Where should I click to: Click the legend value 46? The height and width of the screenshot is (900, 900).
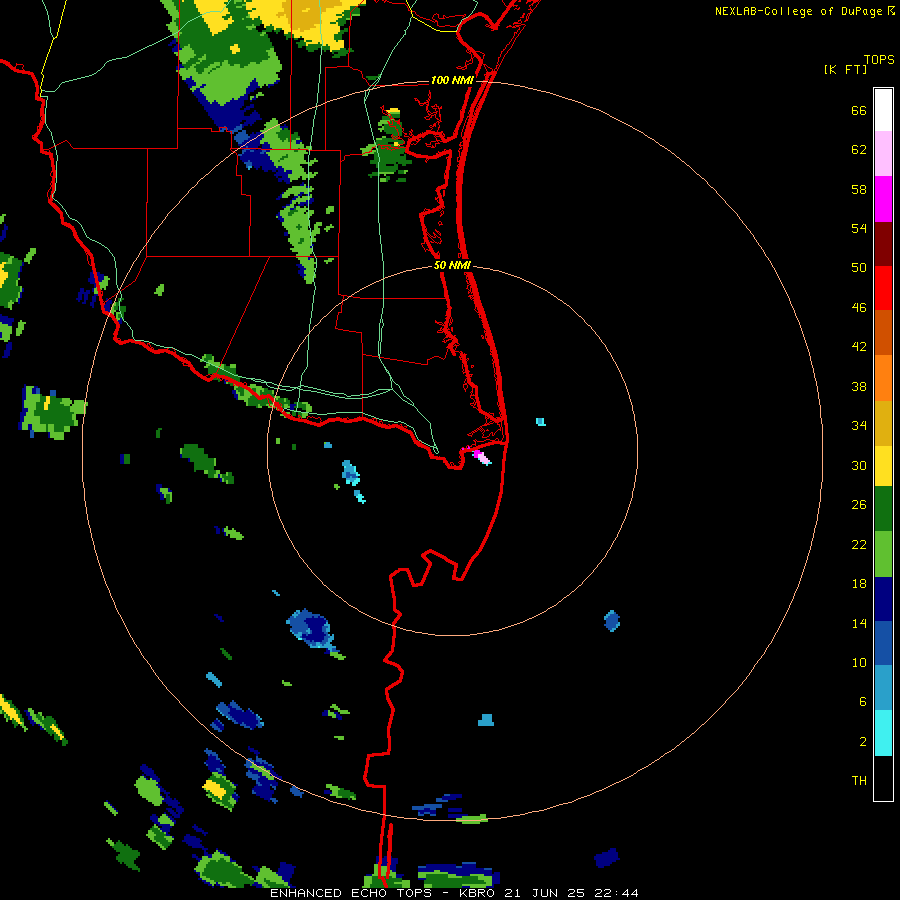[859, 308]
